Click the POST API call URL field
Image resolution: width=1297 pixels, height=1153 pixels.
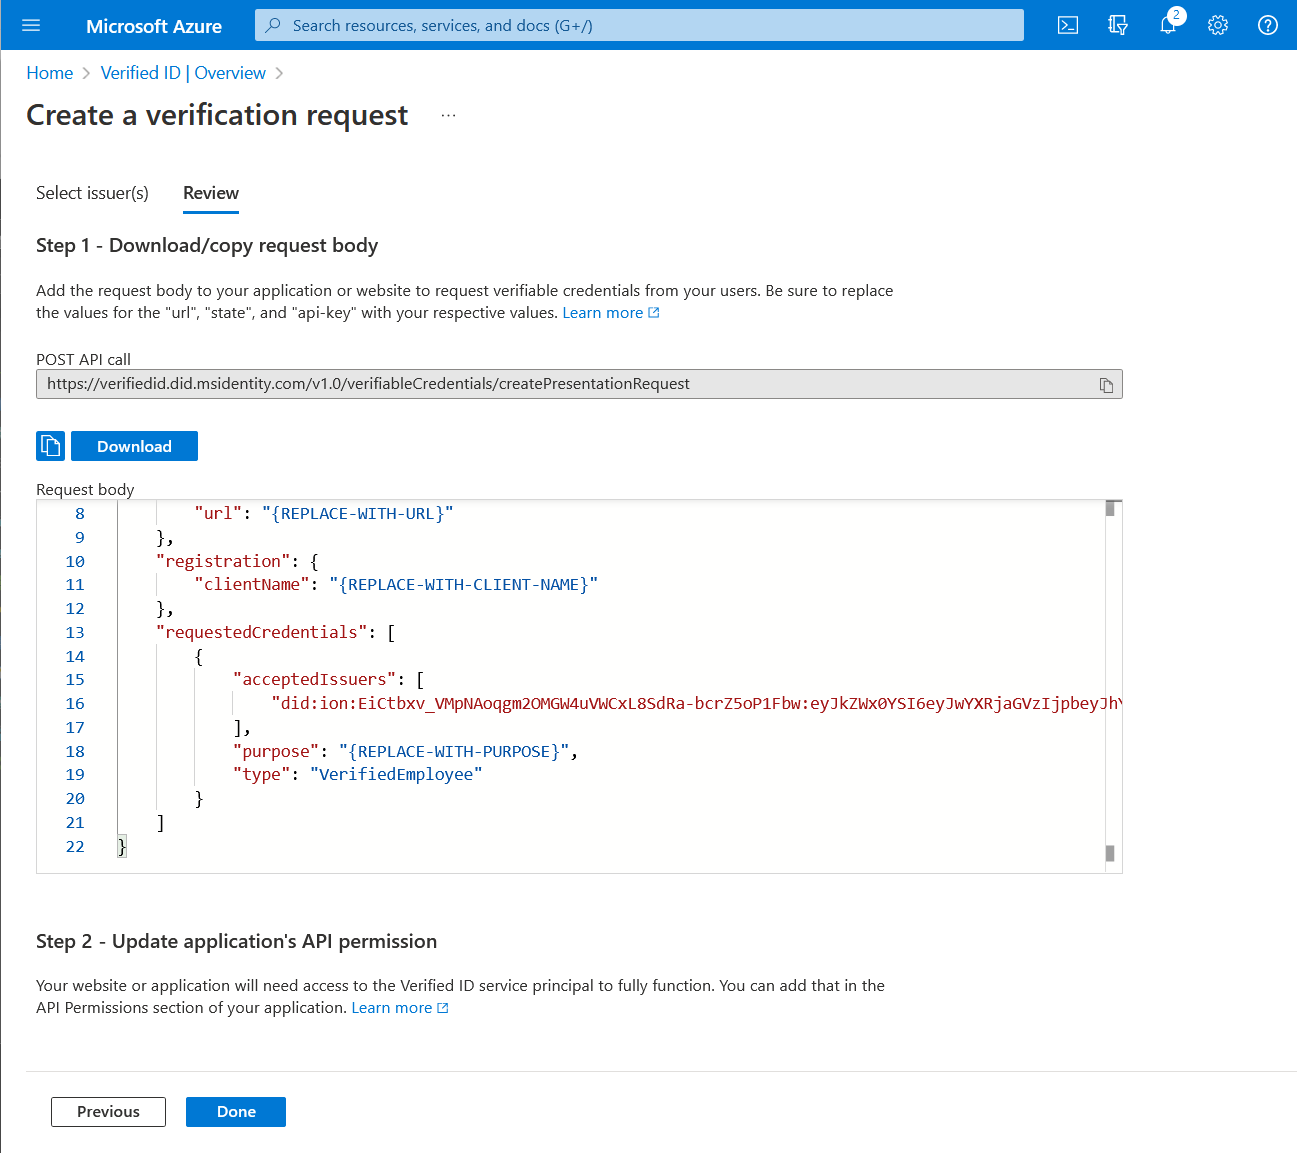pyautogui.click(x=579, y=384)
